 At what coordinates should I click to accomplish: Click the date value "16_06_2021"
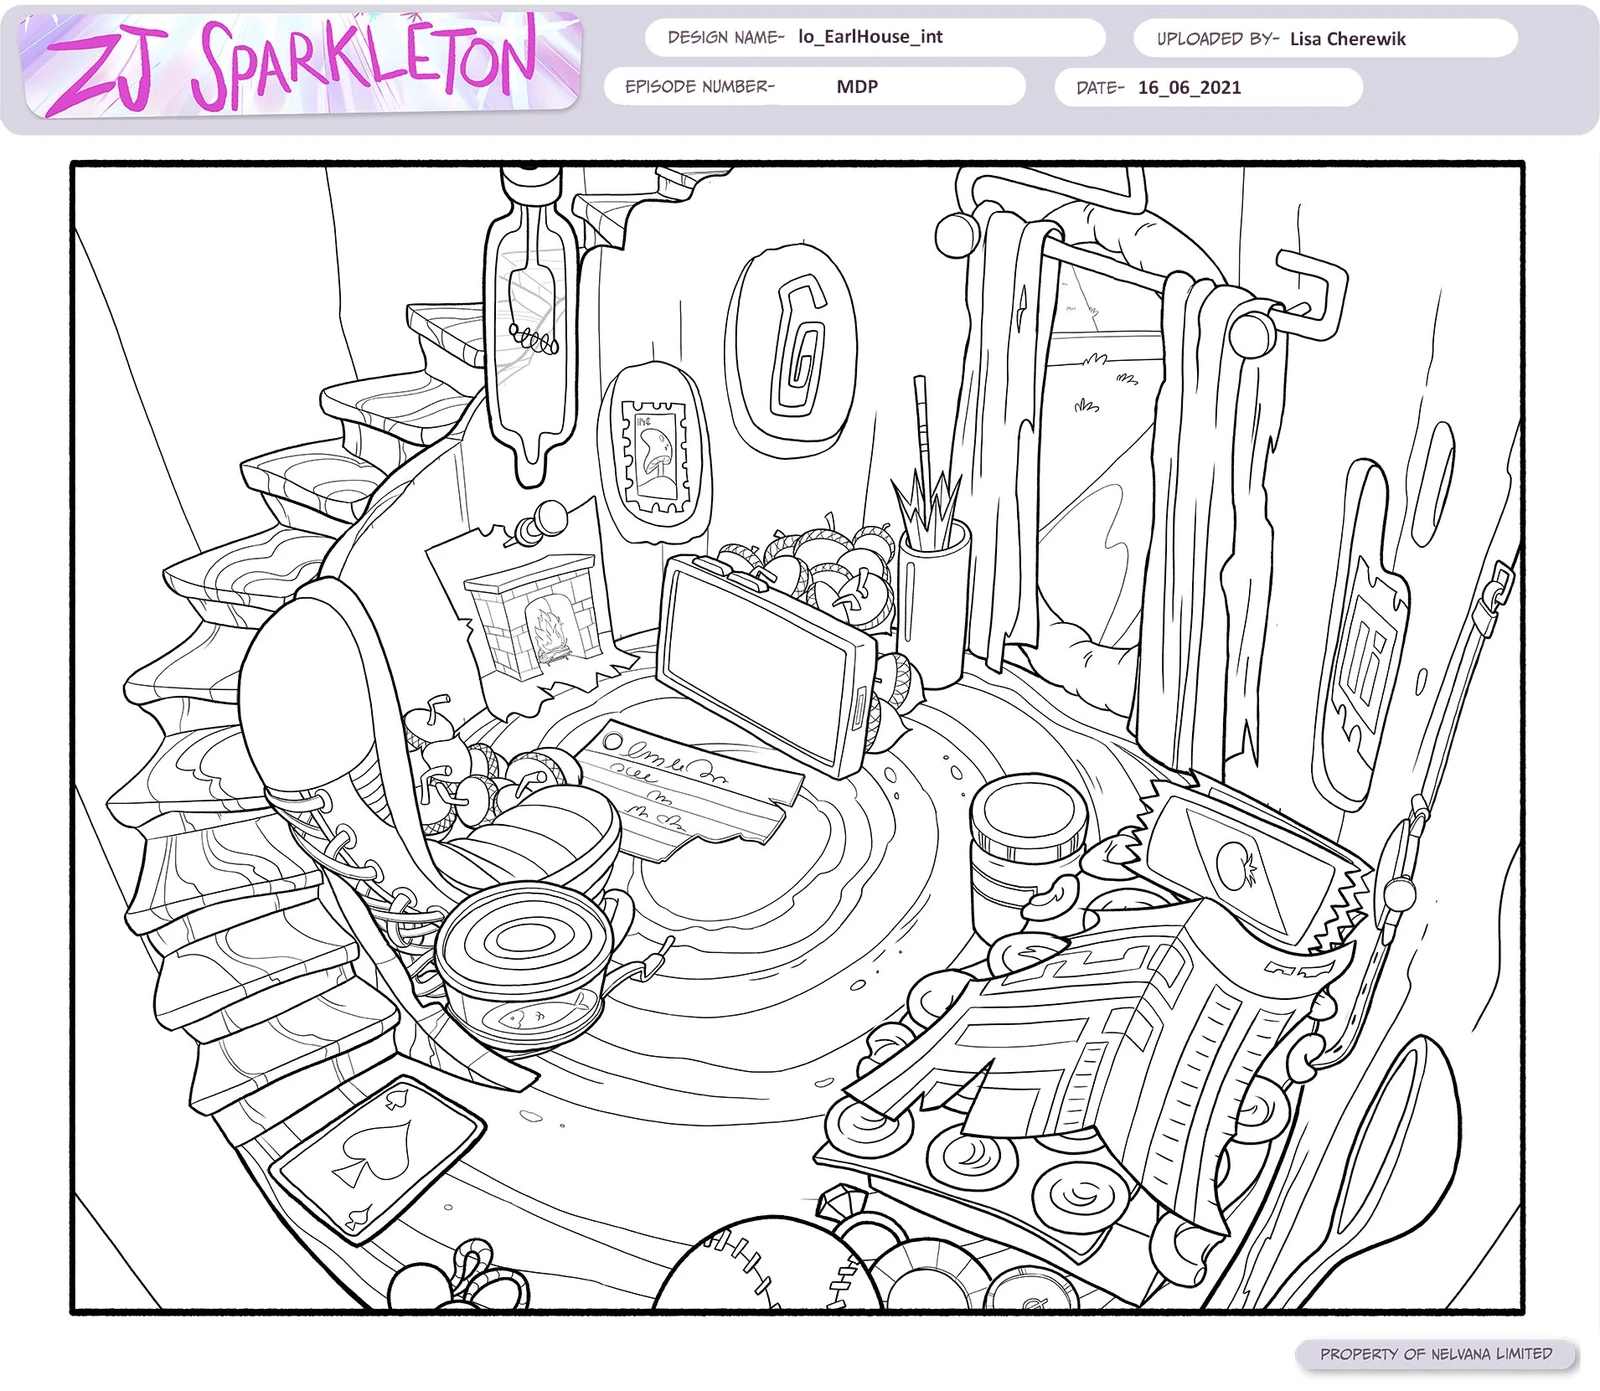click(x=1189, y=88)
